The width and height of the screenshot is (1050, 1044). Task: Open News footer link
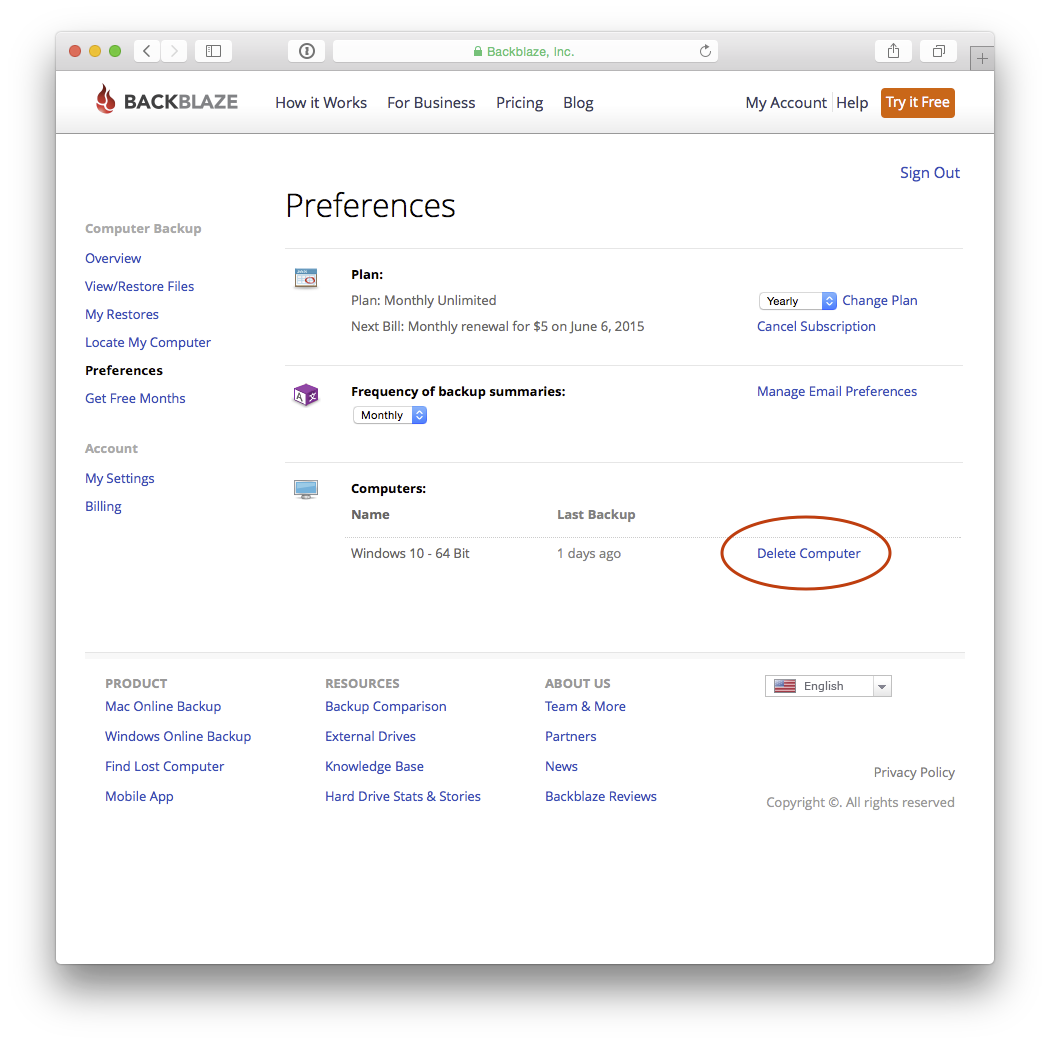click(x=561, y=766)
